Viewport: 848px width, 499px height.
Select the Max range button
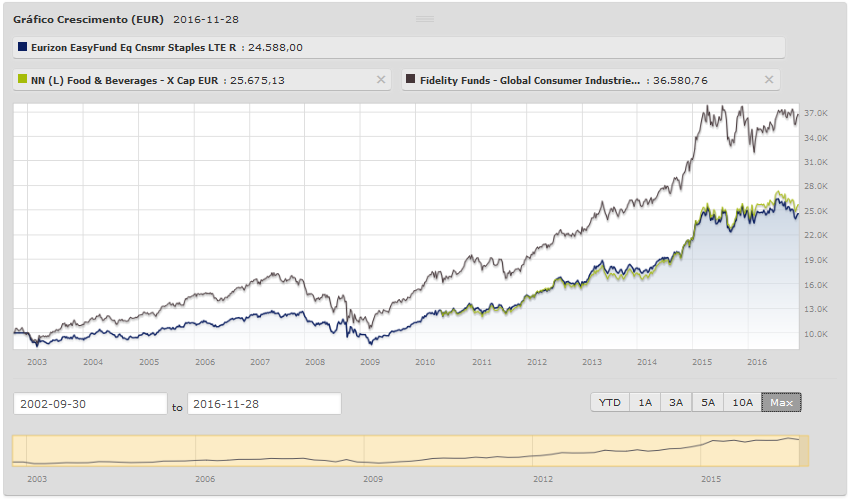tap(781, 402)
